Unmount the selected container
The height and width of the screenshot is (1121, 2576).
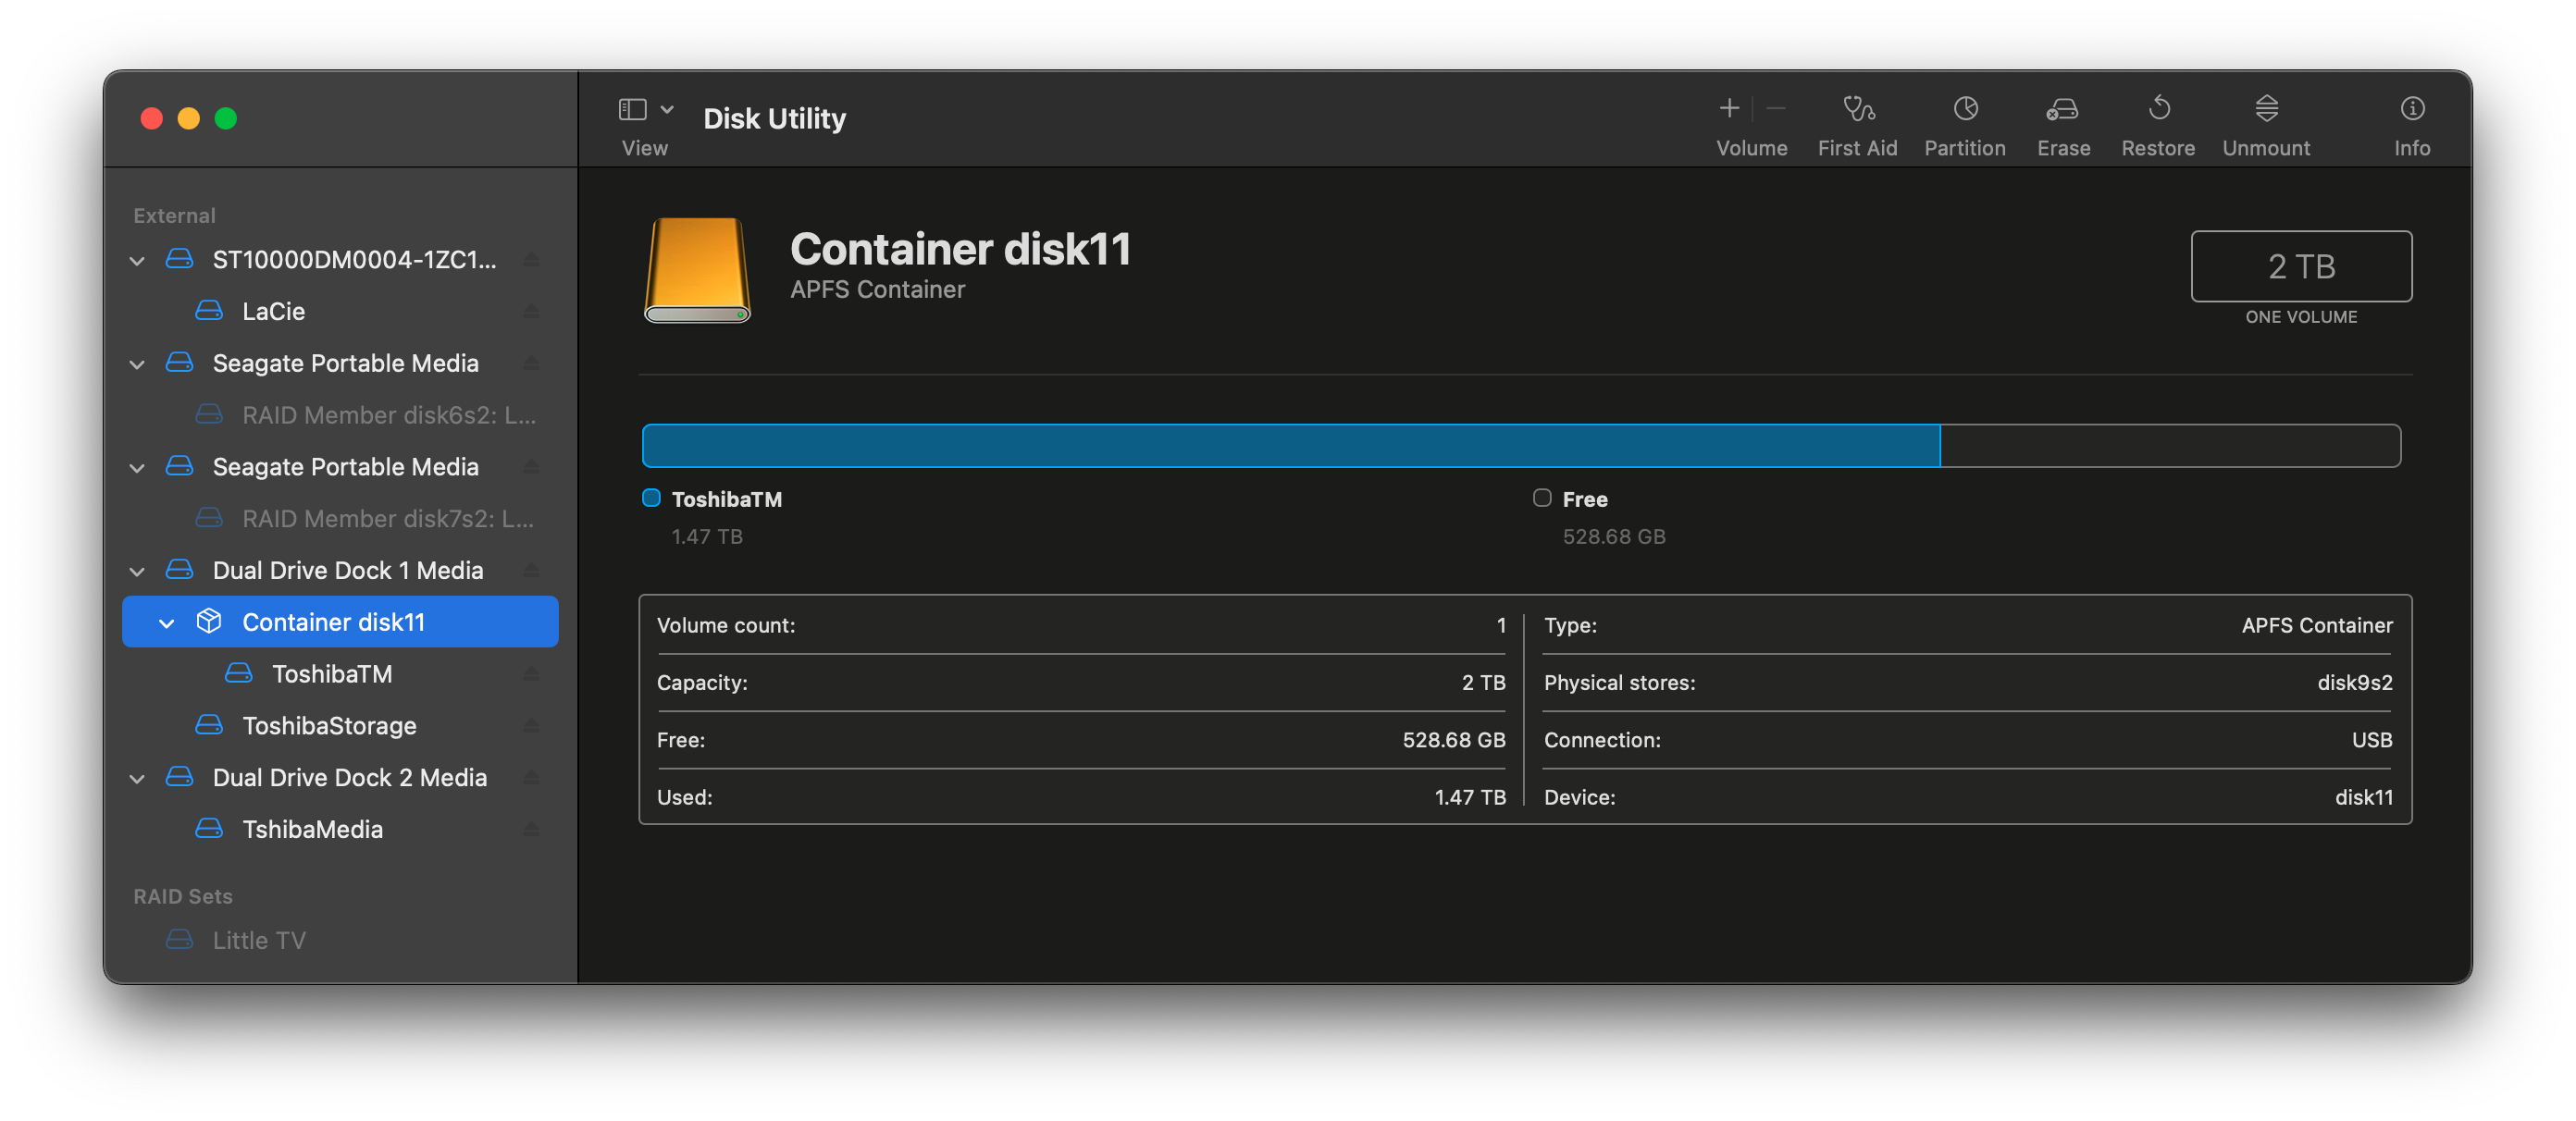[2265, 109]
